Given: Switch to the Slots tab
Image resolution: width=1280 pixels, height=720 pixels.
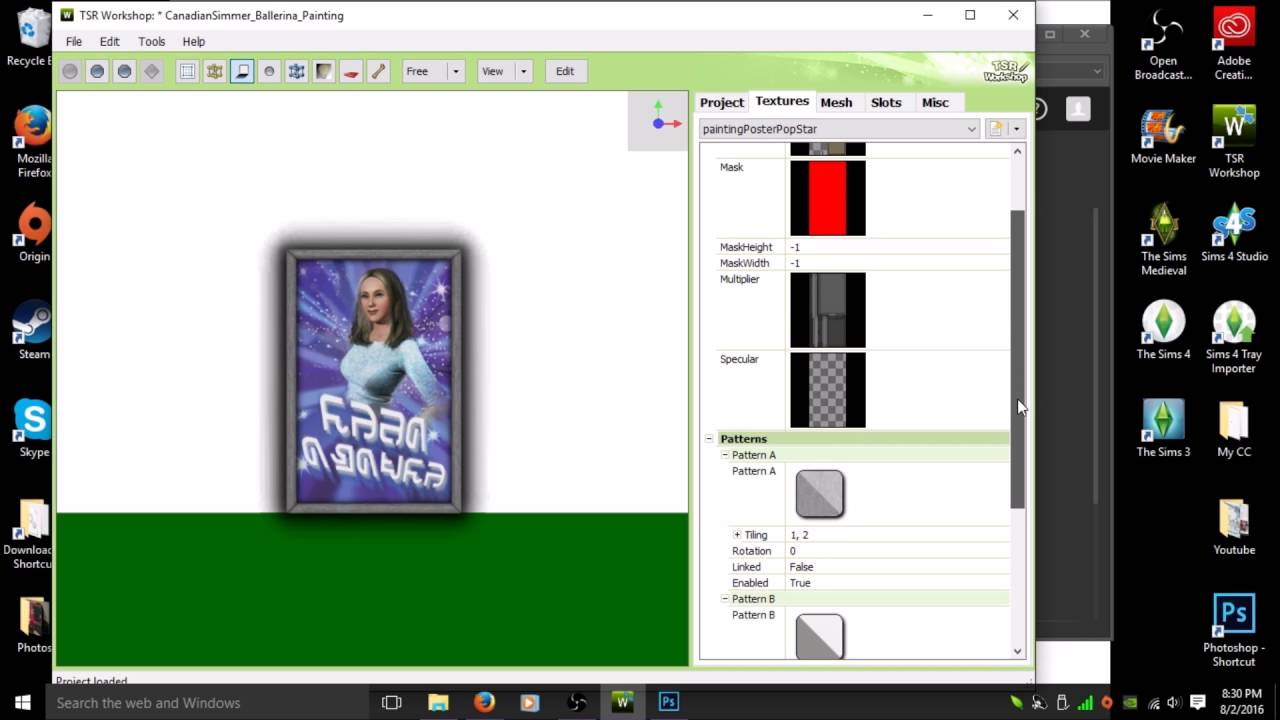Looking at the screenshot, I should (x=886, y=102).
